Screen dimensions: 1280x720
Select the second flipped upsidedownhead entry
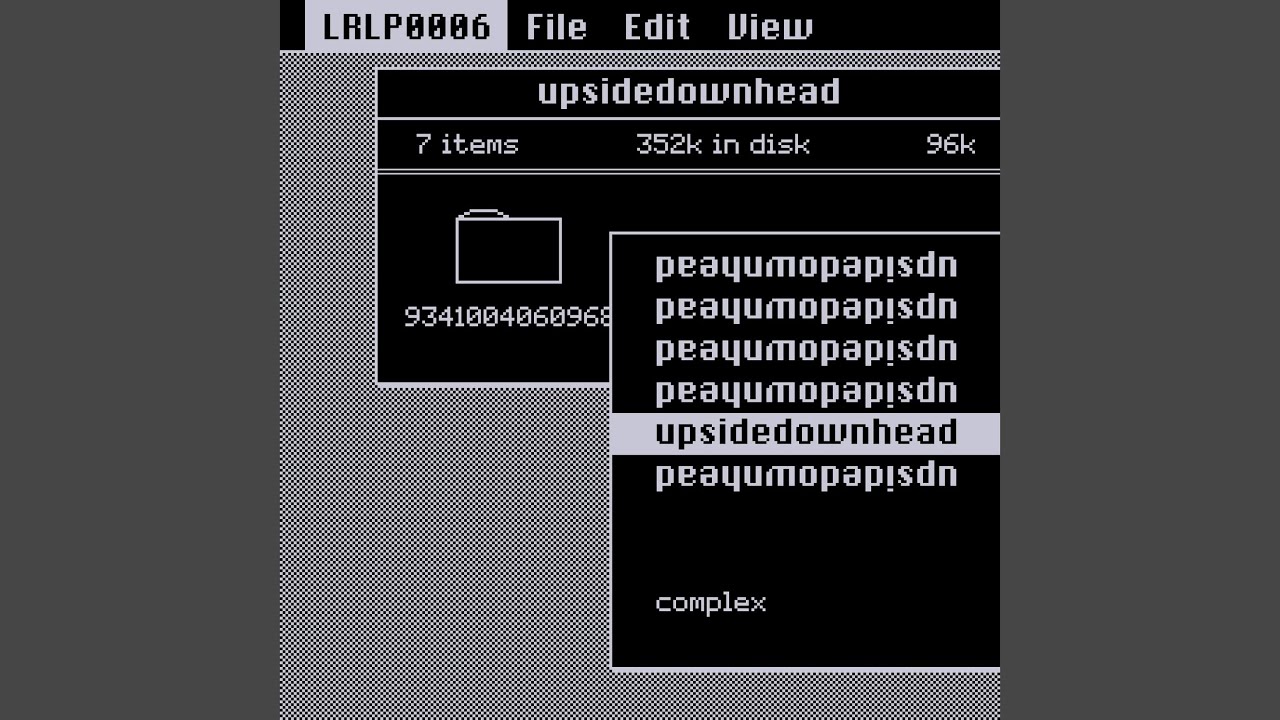click(x=806, y=308)
